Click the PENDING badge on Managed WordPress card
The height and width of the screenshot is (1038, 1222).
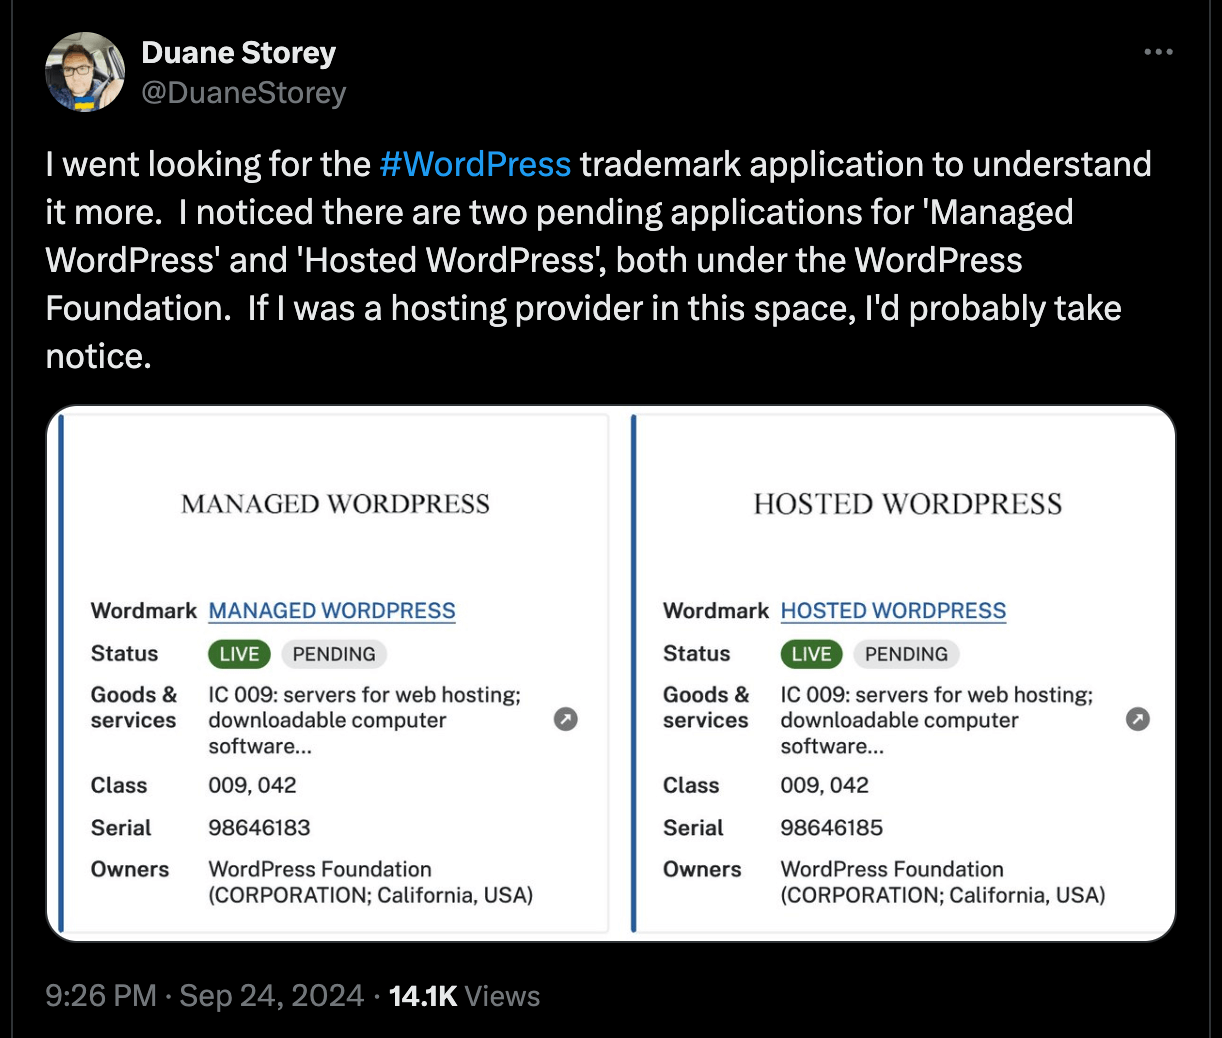click(x=333, y=654)
